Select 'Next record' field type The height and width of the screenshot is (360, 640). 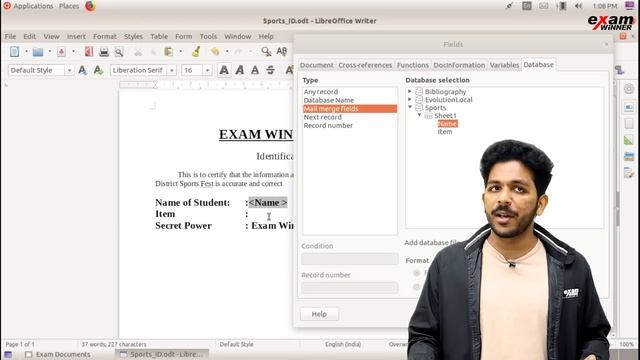tap(350, 117)
